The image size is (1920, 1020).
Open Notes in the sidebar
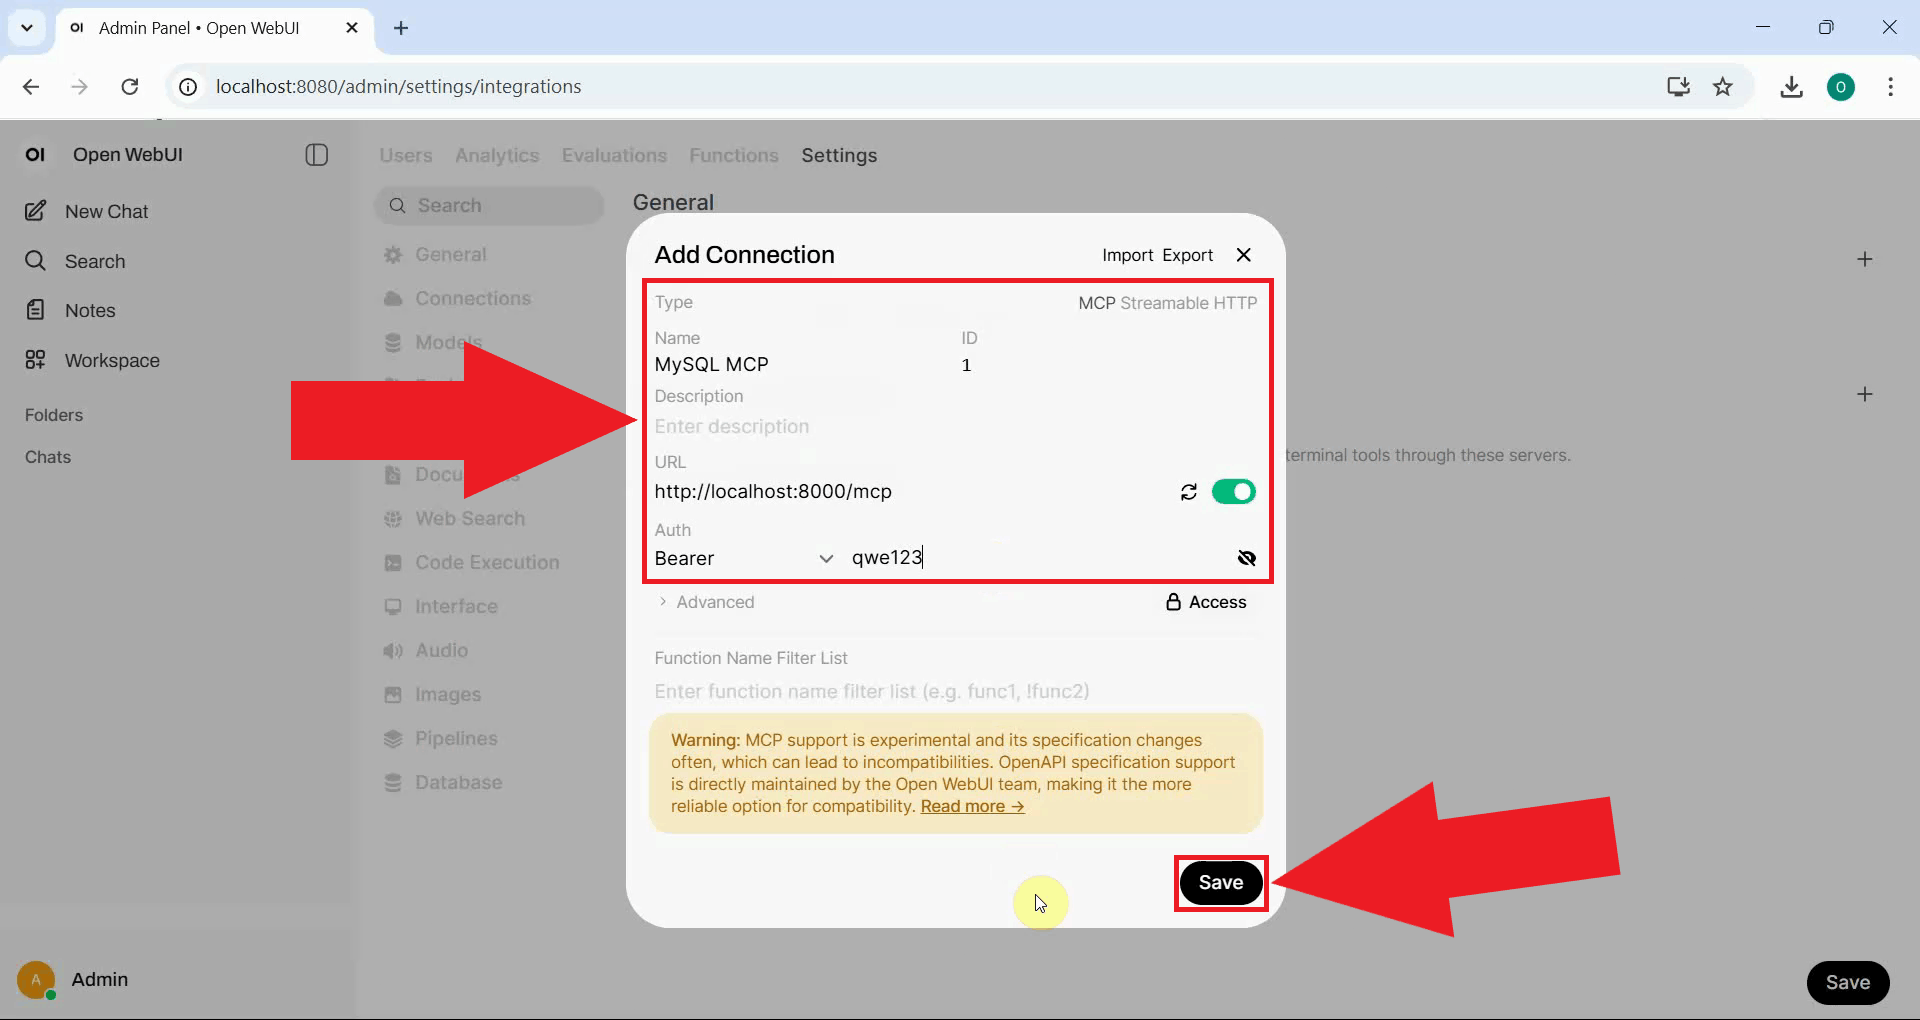(x=90, y=310)
